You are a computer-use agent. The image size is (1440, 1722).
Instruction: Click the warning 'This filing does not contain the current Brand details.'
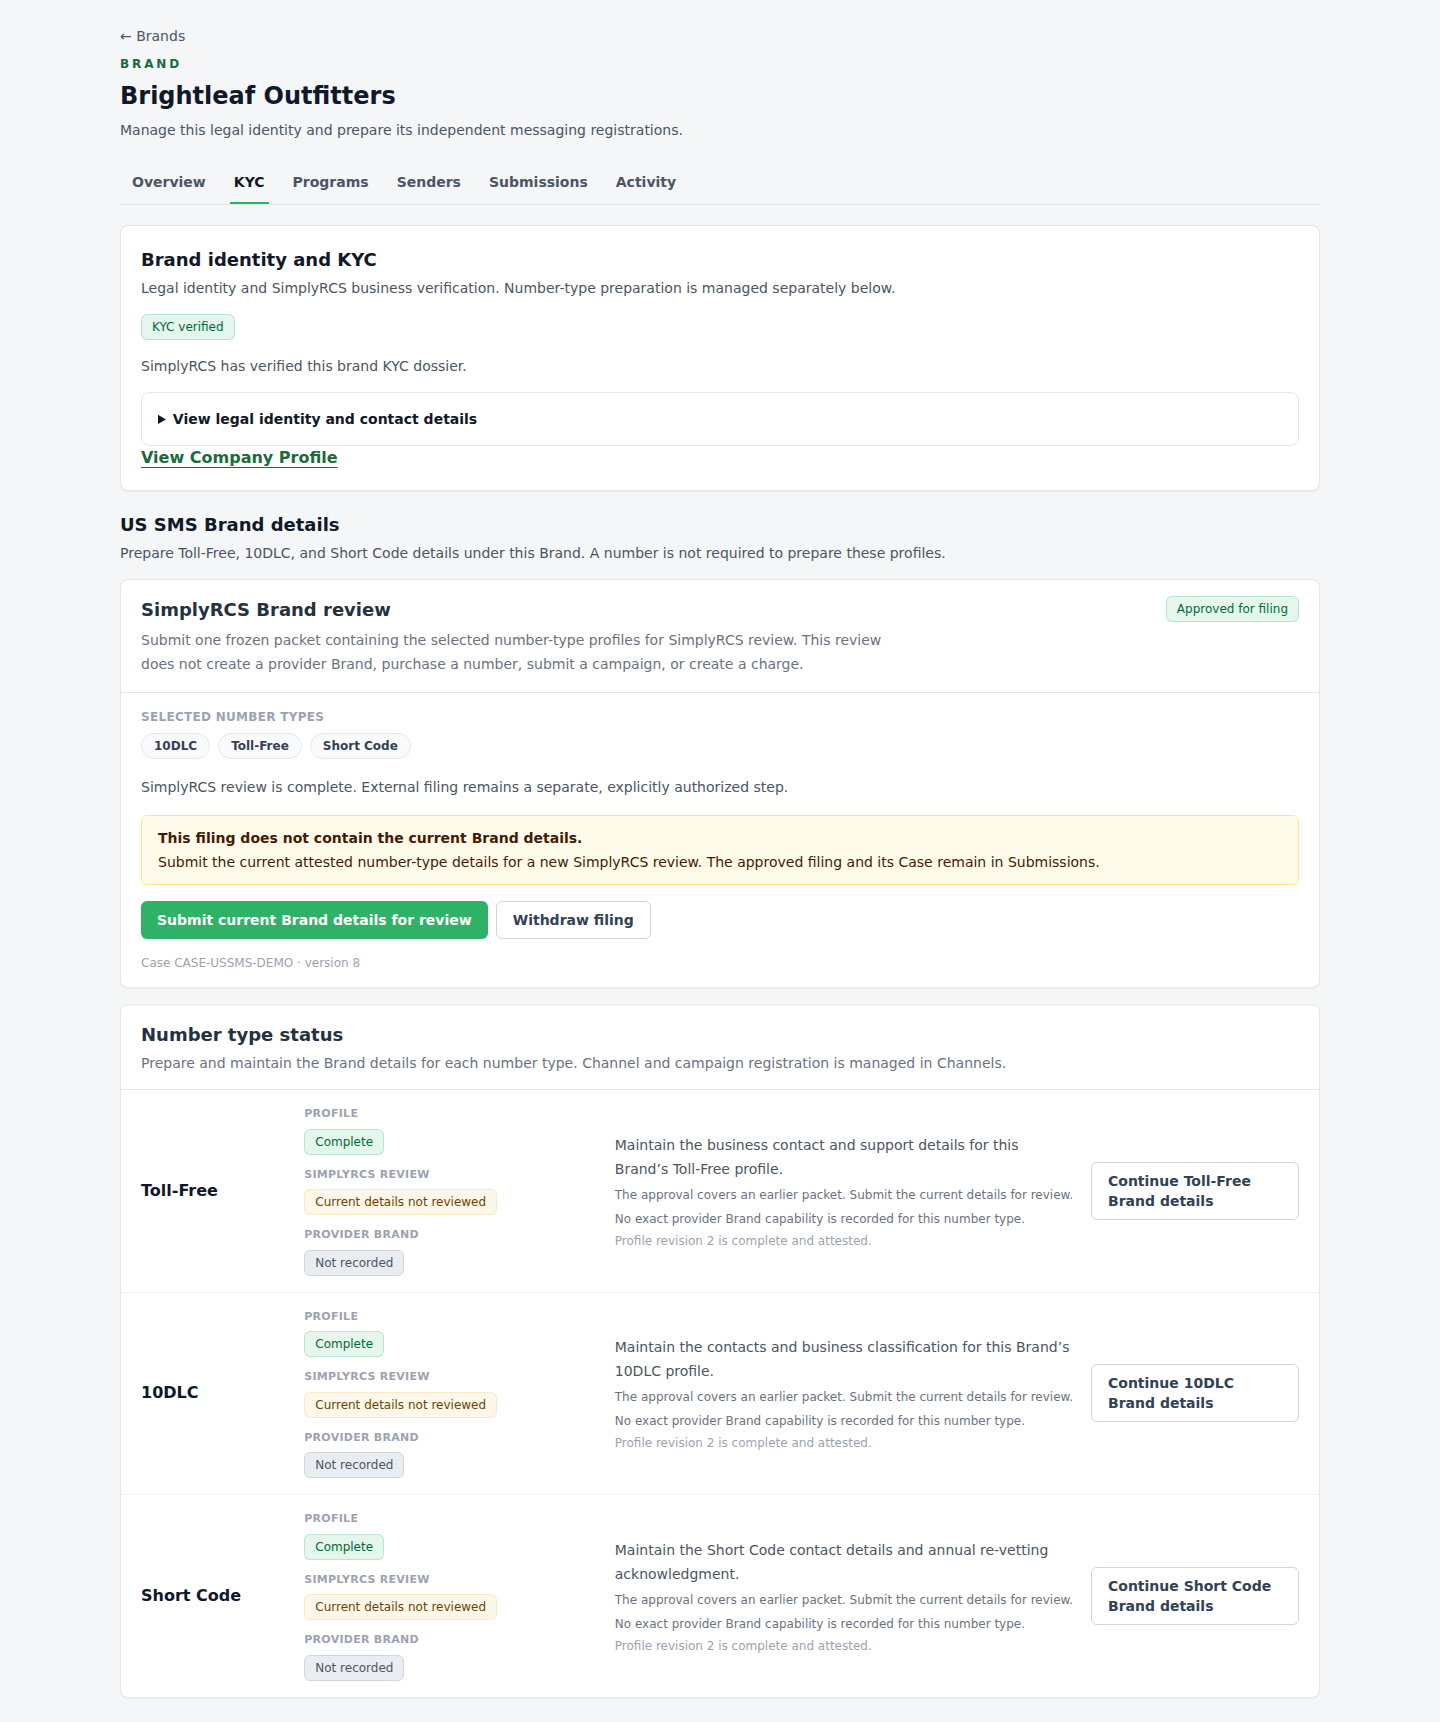[370, 838]
